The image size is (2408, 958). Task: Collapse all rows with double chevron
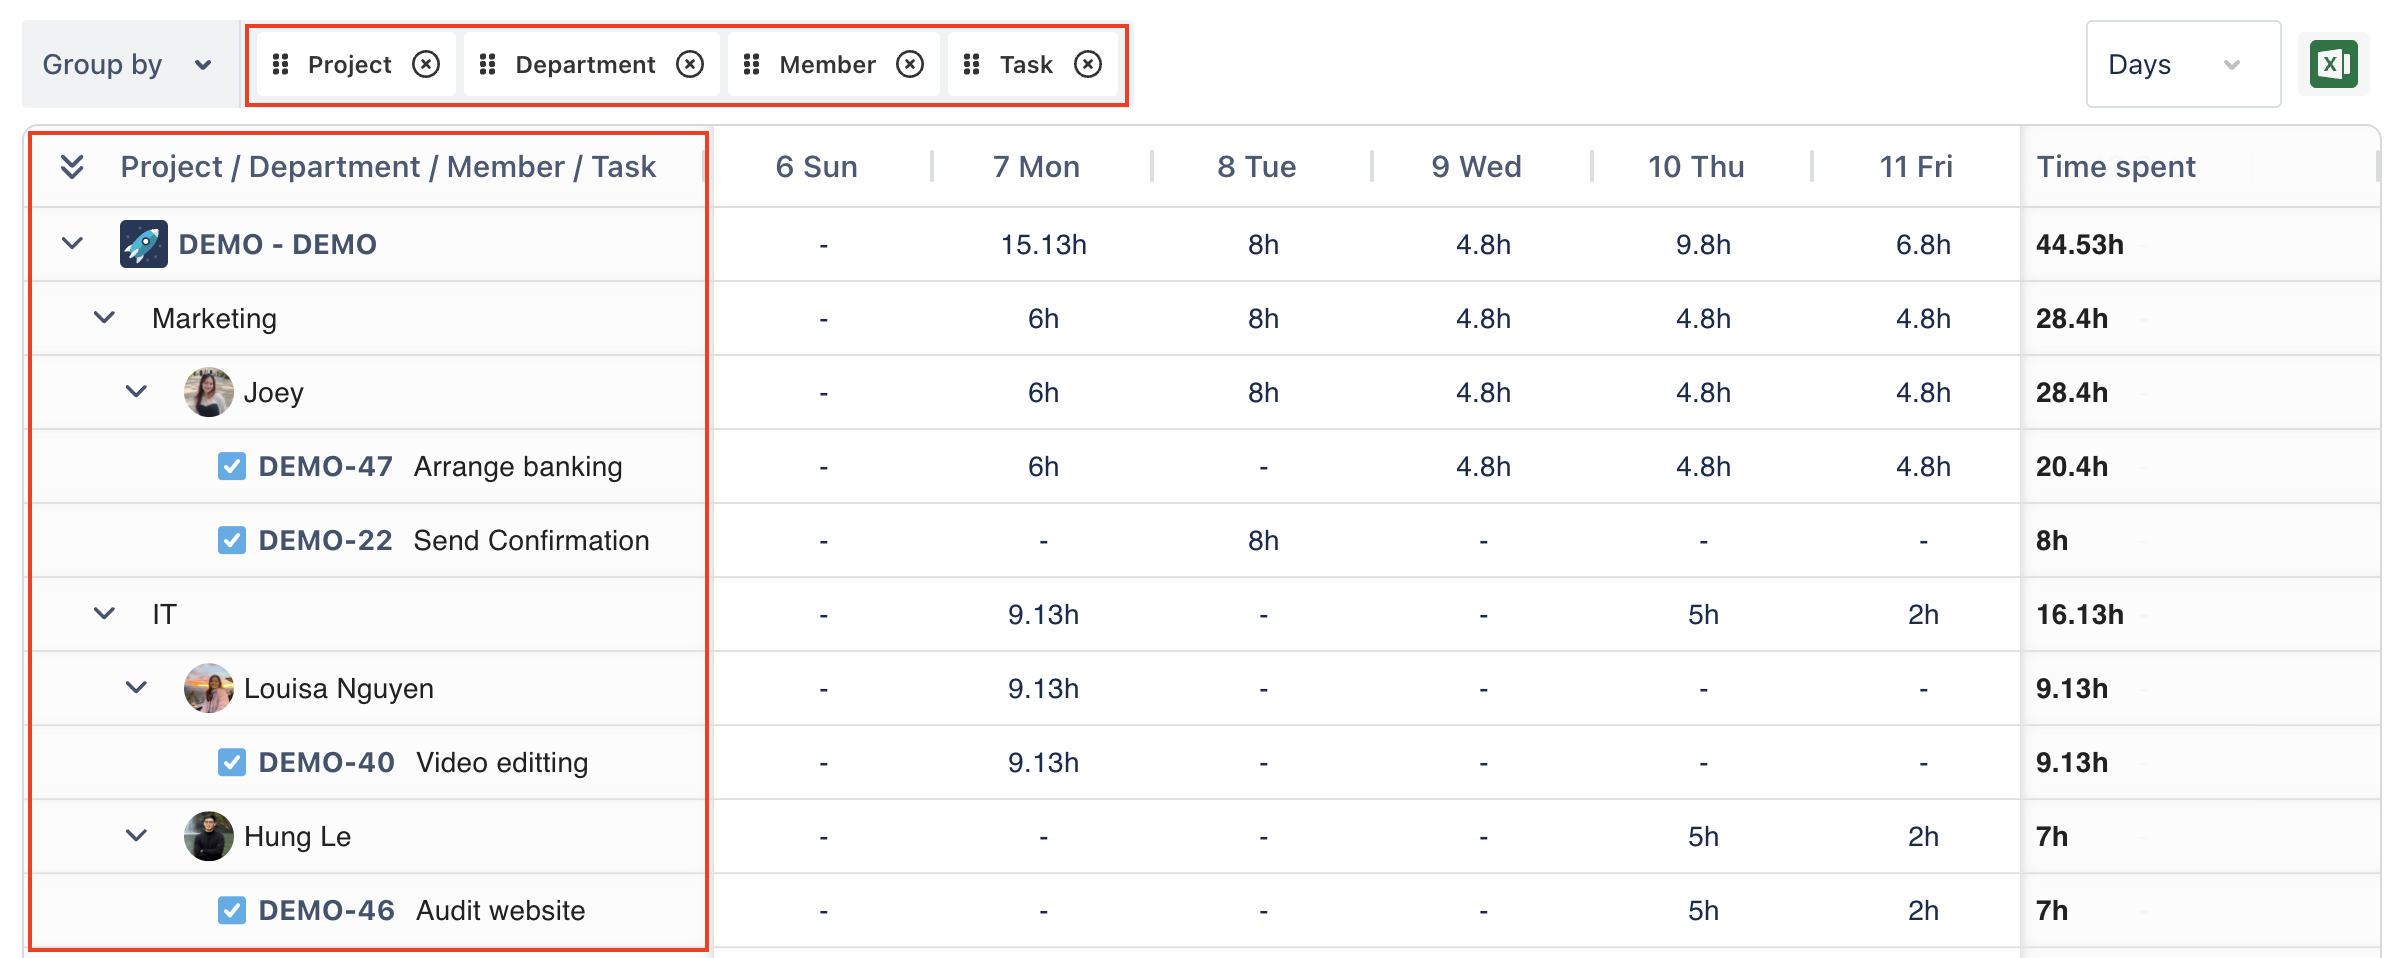72,166
